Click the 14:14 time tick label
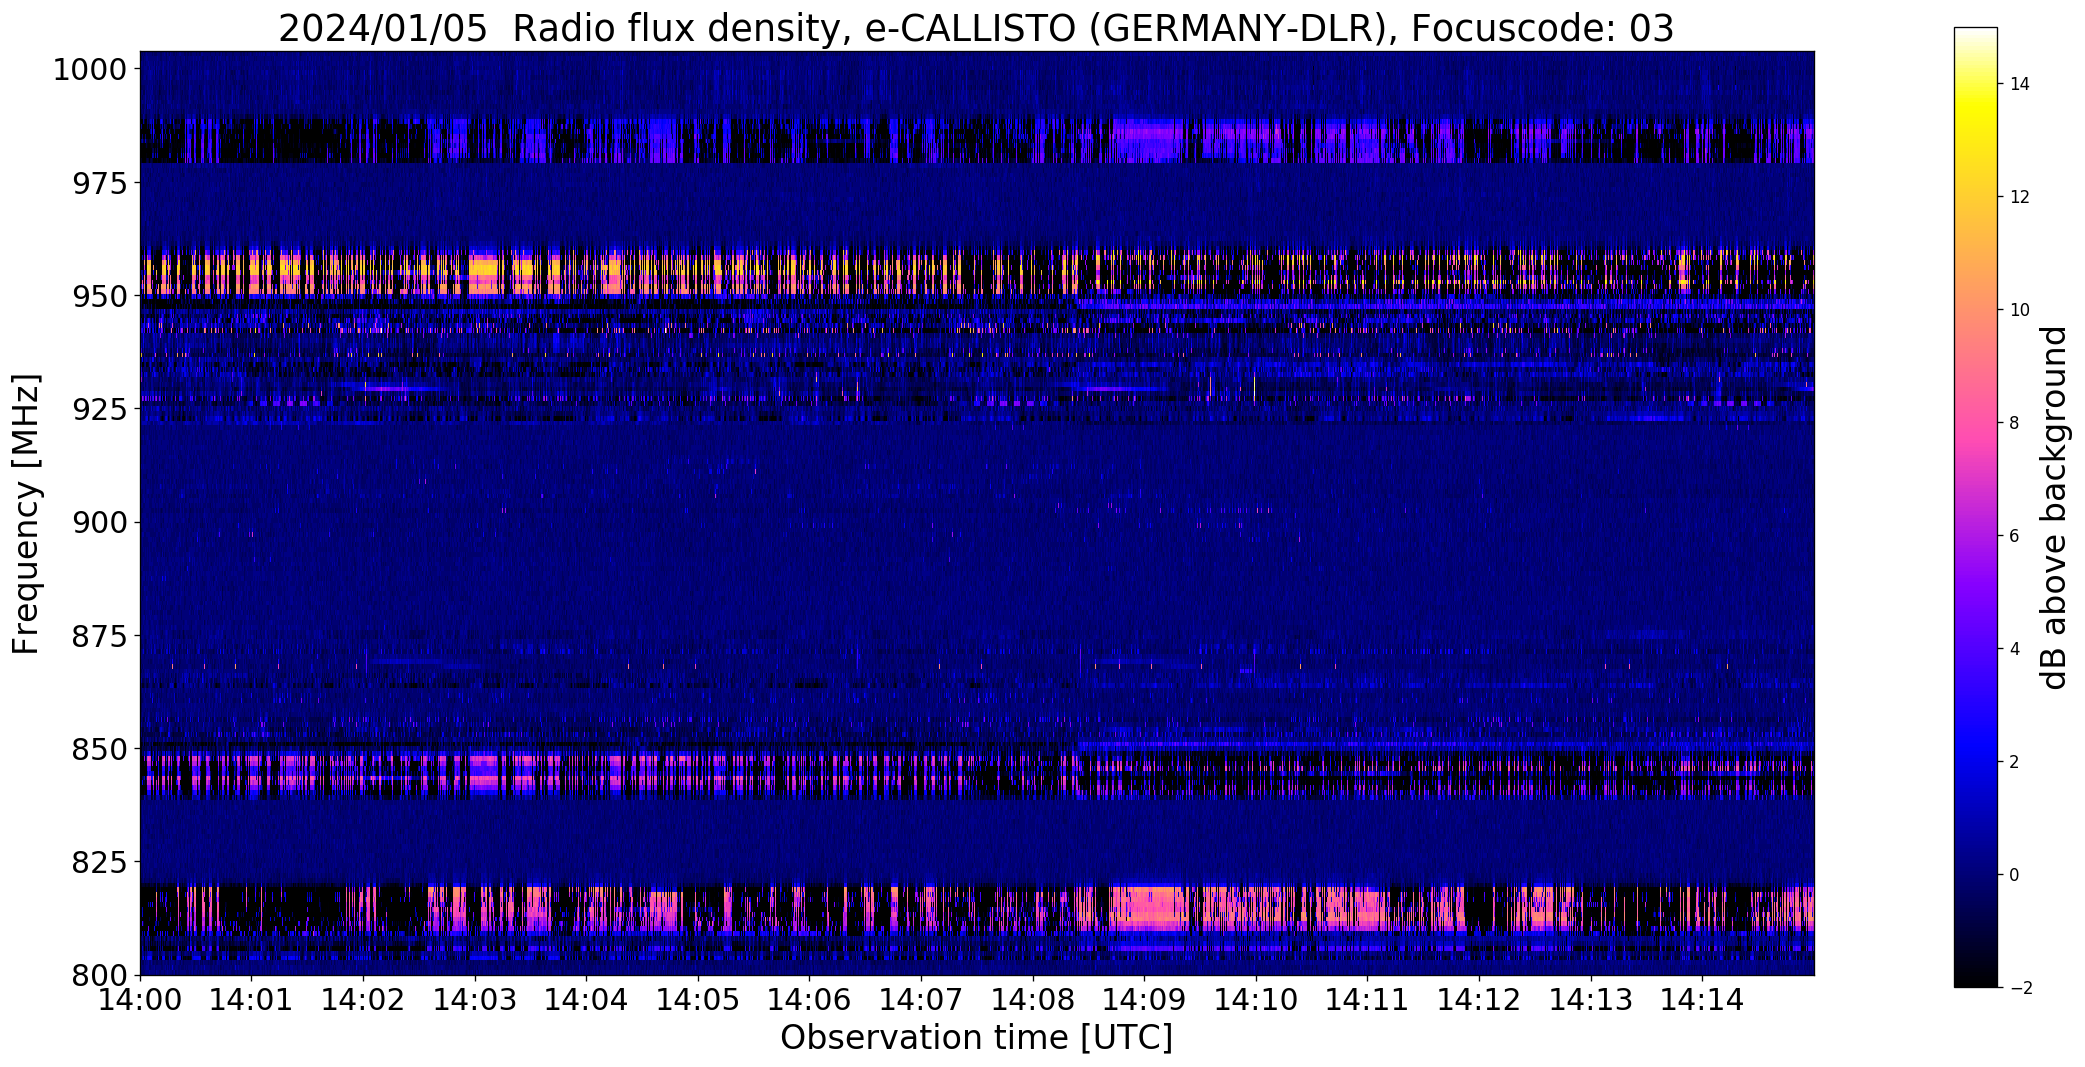Image resolution: width=2085 pixels, height=1067 pixels. pyautogui.click(x=1703, y=1000)
